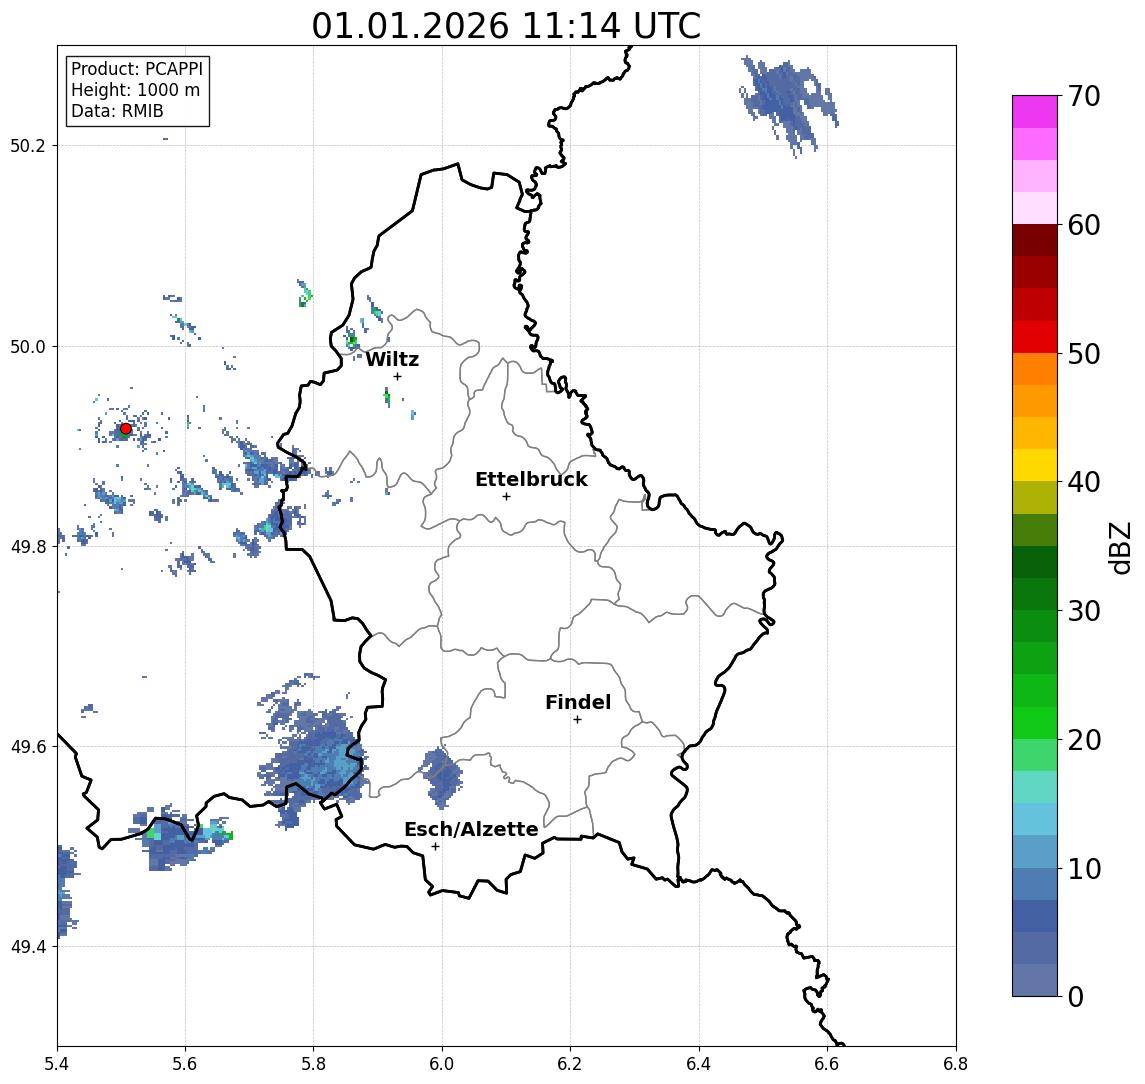Click the longitude tick label "5.6"
The width and height of the screenshot is (1145, 1084).
pos(185,1064)
